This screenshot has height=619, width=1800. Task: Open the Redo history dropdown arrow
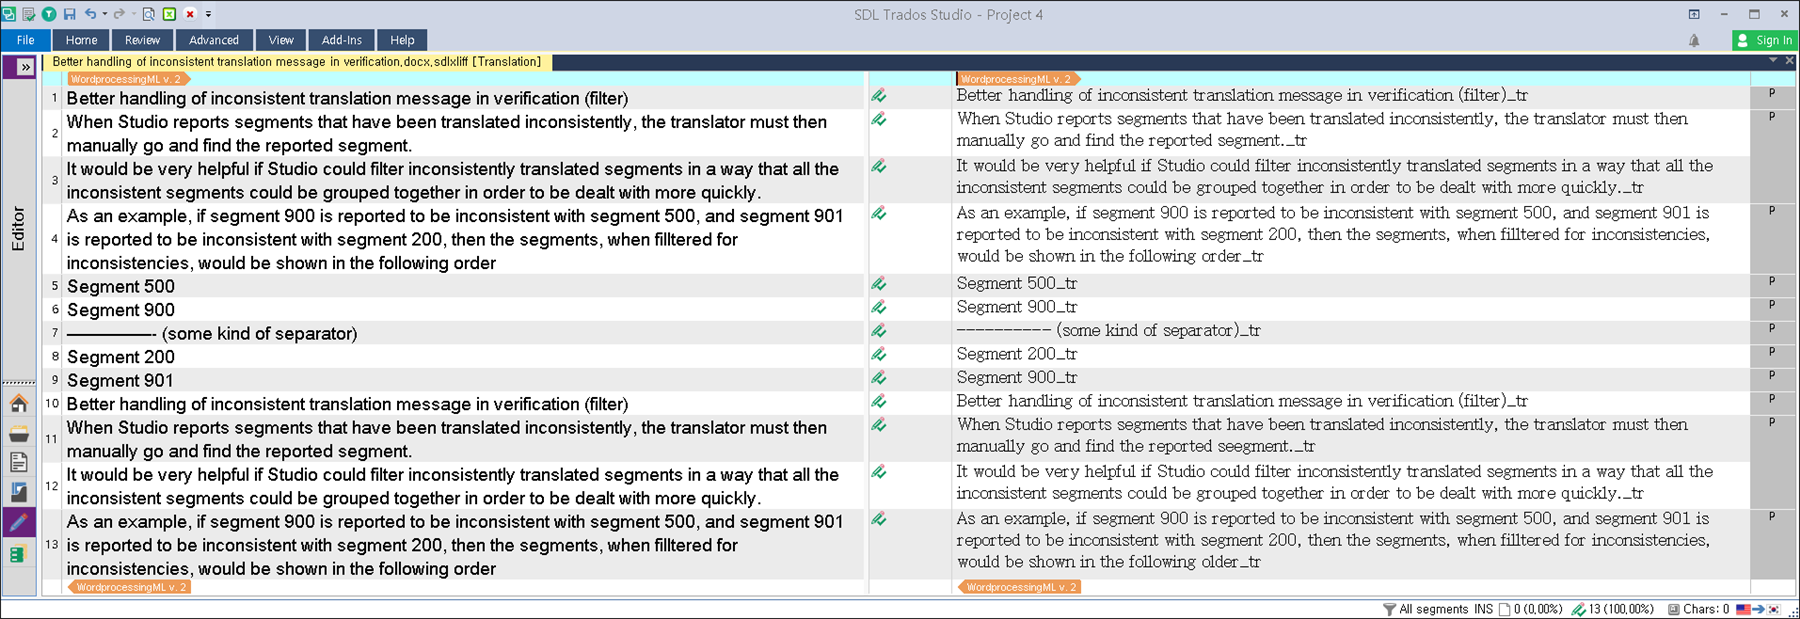(x=133, y=14)
